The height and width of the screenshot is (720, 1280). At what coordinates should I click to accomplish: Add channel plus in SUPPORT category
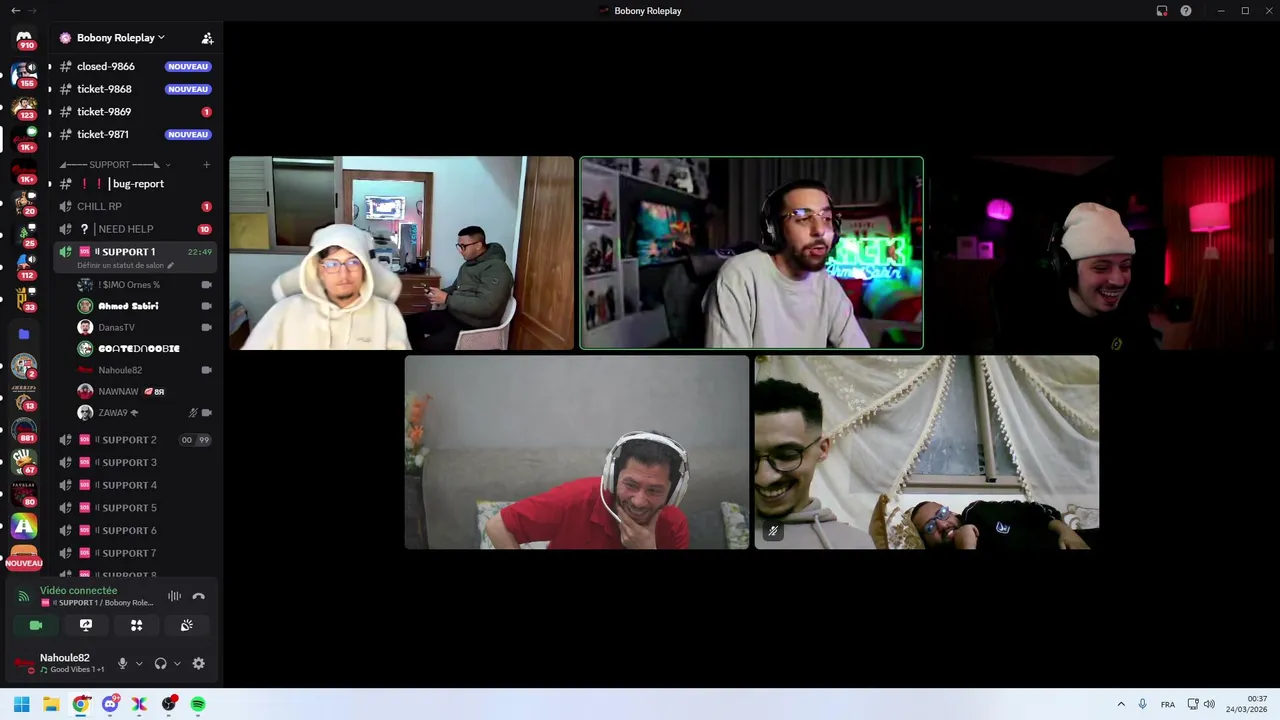[206, 164]
